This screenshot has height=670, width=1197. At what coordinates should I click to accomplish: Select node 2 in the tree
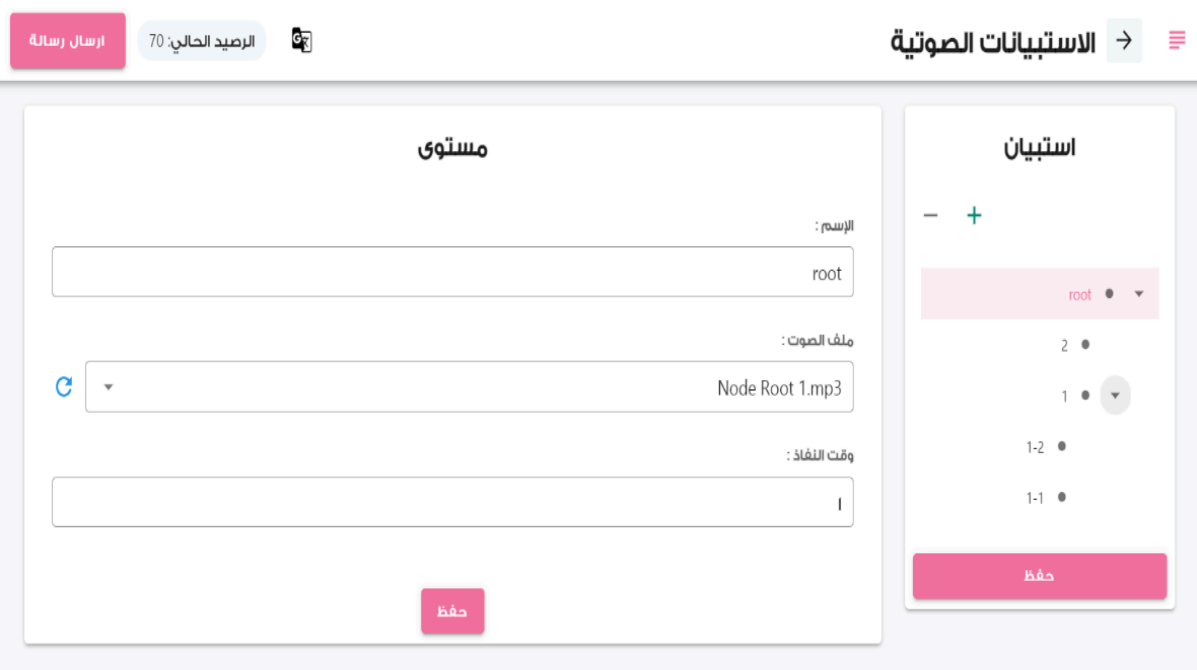[x=1065, y=345]
